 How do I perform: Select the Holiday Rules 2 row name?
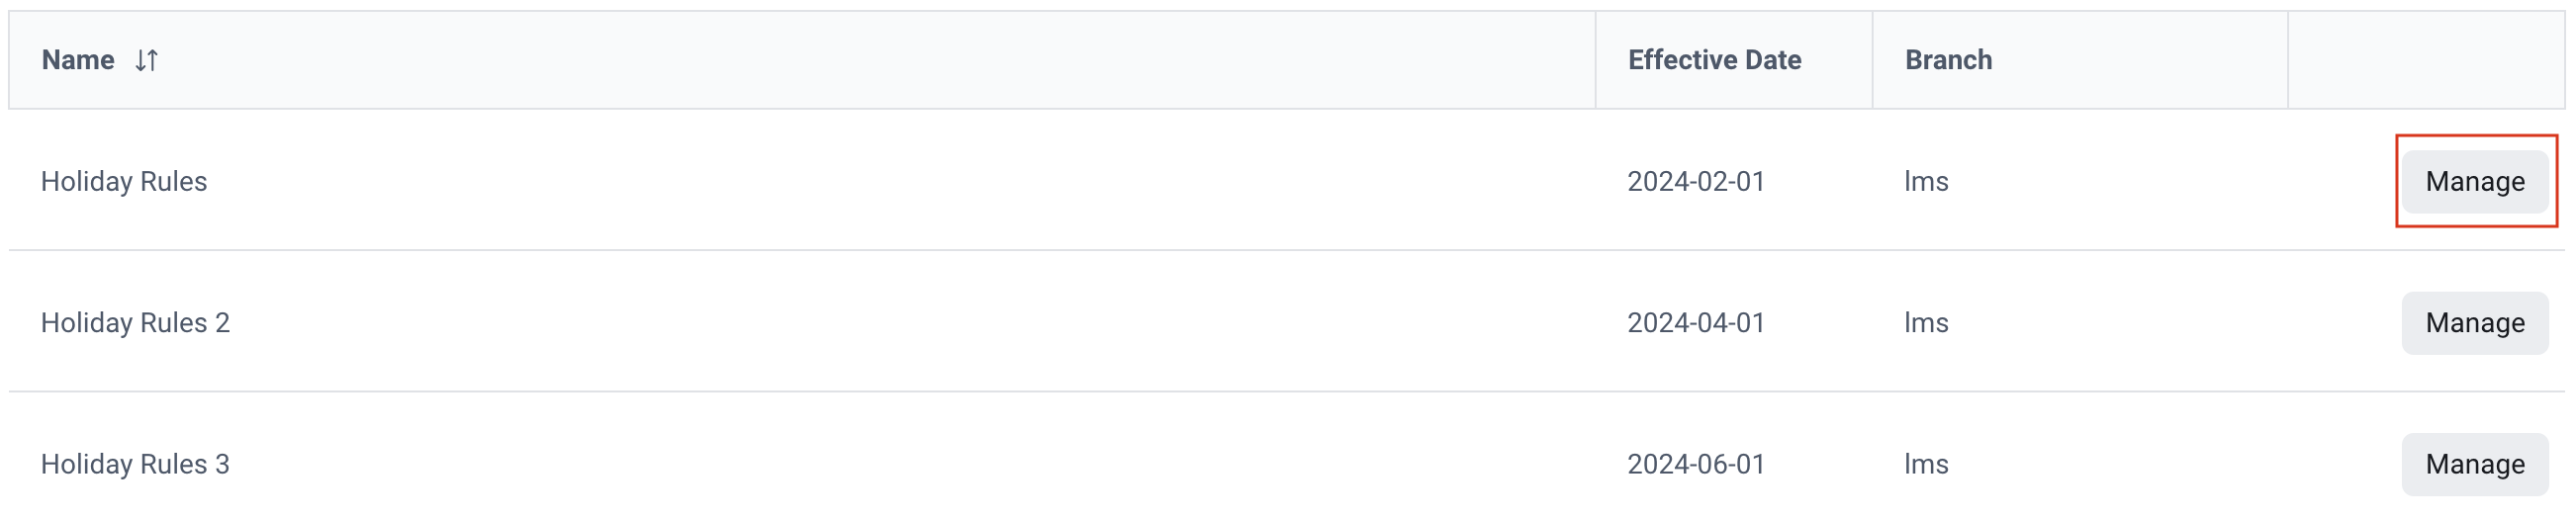click(135, 322)
